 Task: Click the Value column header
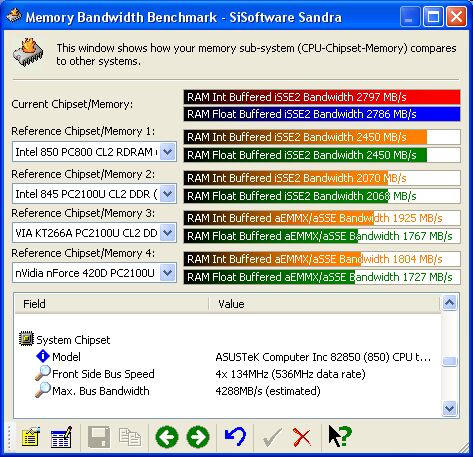click(325, 304)
